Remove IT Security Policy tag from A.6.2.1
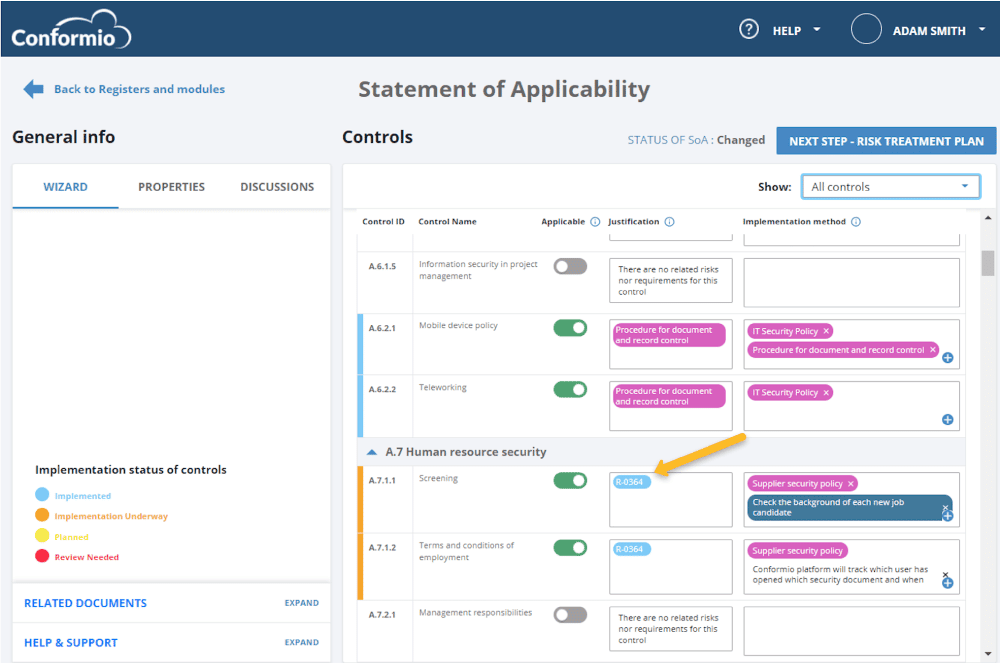Viewport: 1000px width, 664px height. tap(826, 331)
